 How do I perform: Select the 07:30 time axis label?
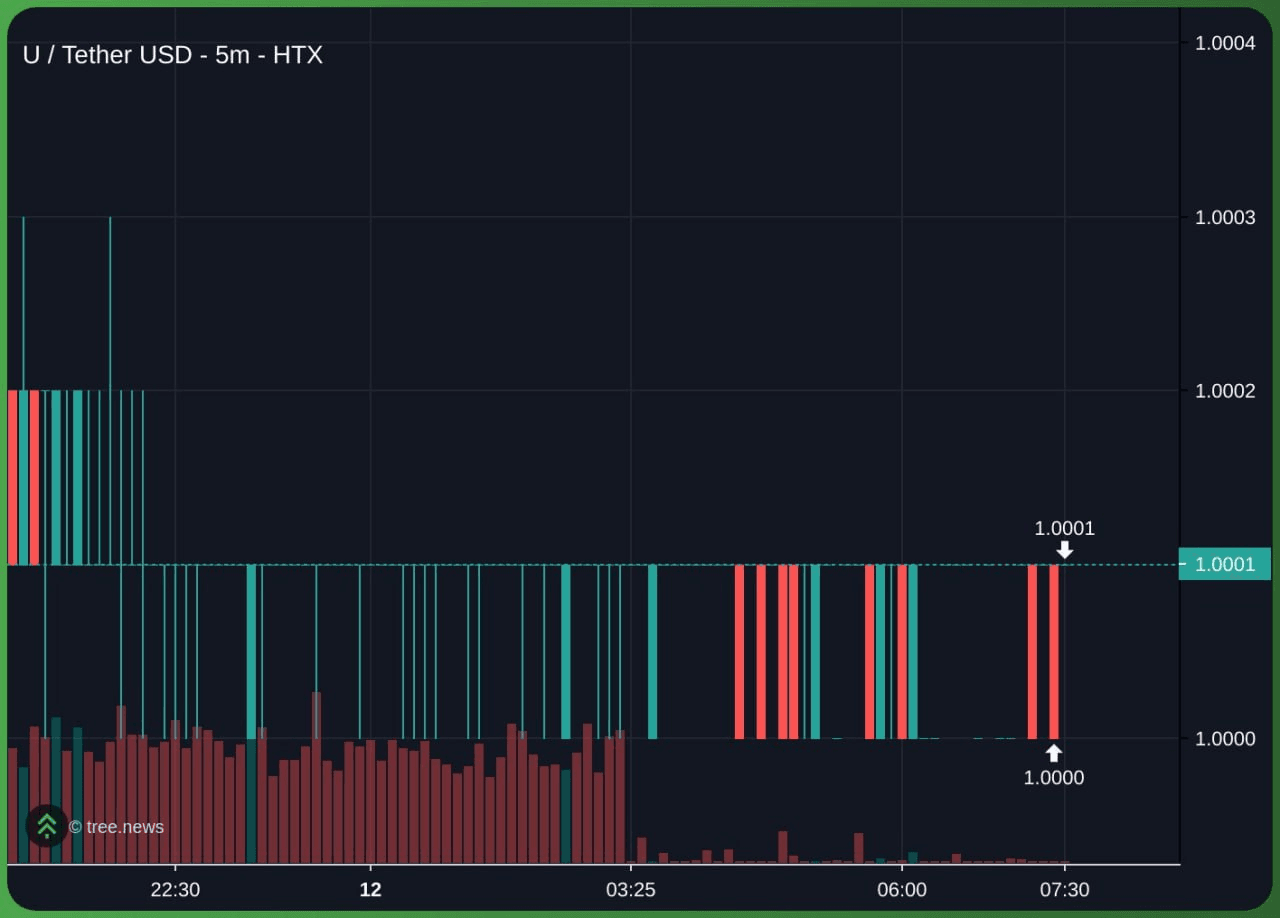tap(1065, 890)
